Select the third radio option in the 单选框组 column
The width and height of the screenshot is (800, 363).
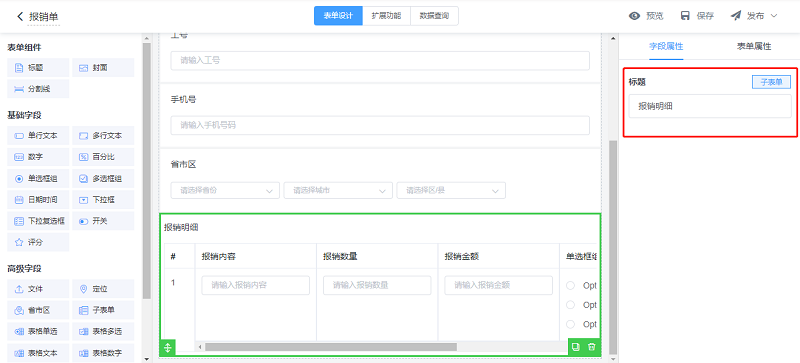coord(570,324)
